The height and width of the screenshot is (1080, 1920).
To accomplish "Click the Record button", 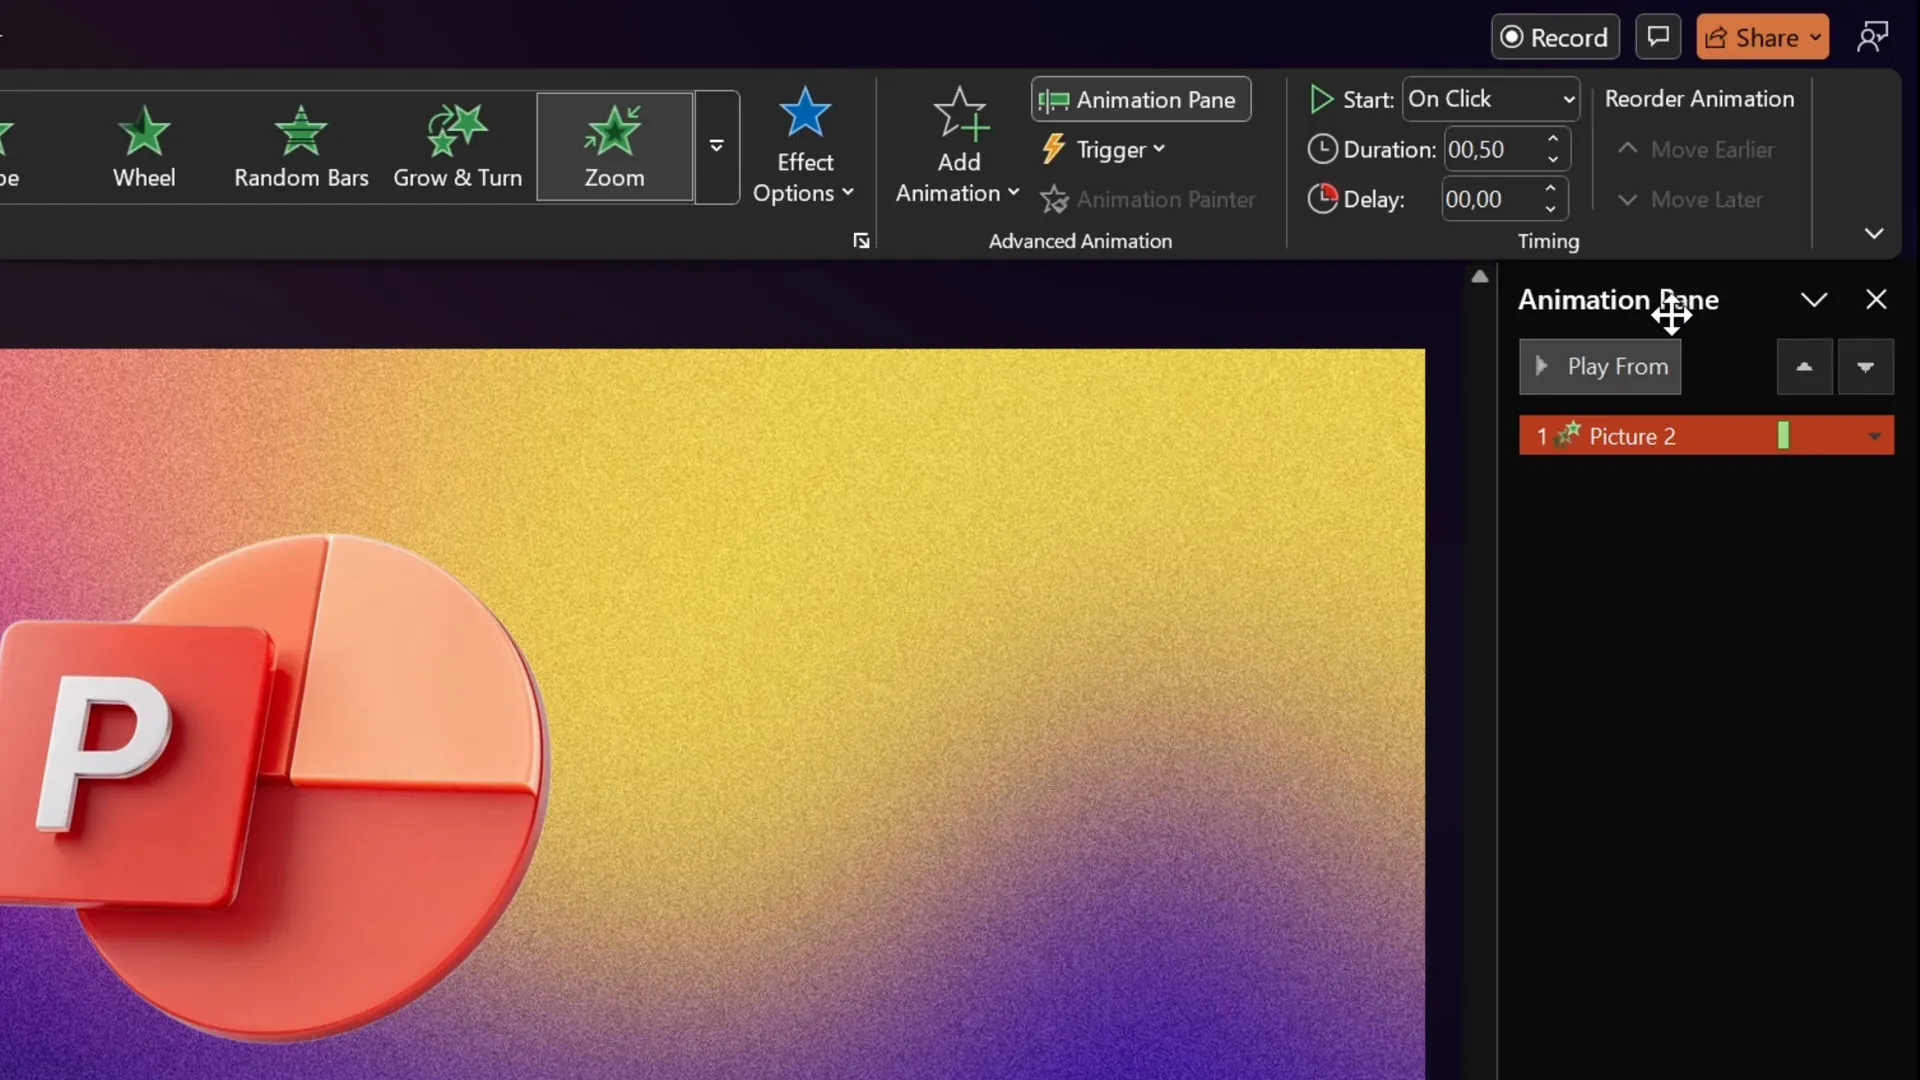I will (1555, 37).
